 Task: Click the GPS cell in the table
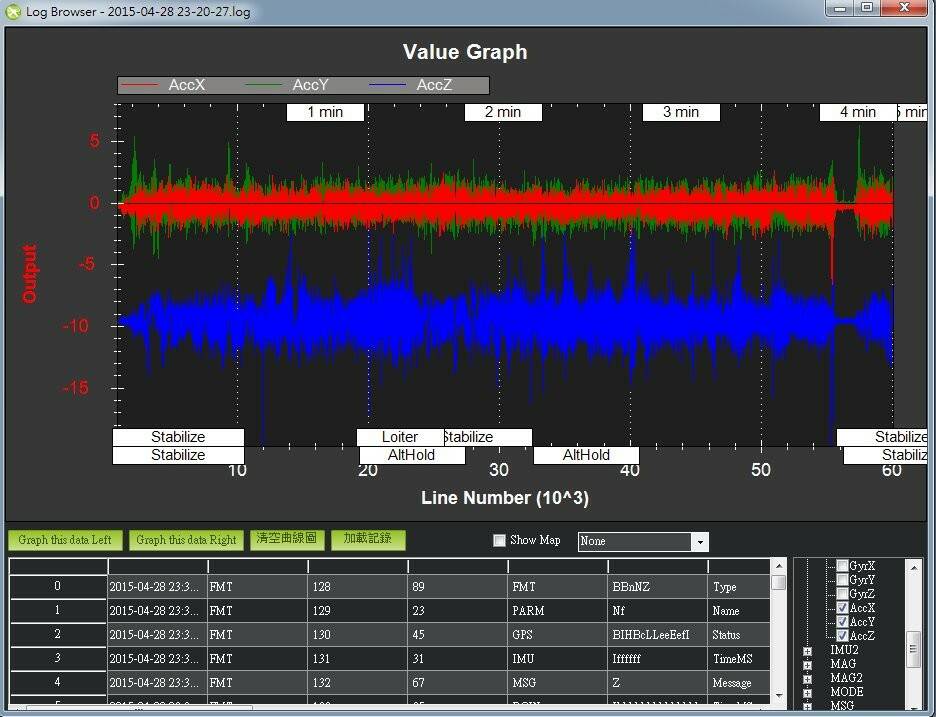click(x=558, y=635)
